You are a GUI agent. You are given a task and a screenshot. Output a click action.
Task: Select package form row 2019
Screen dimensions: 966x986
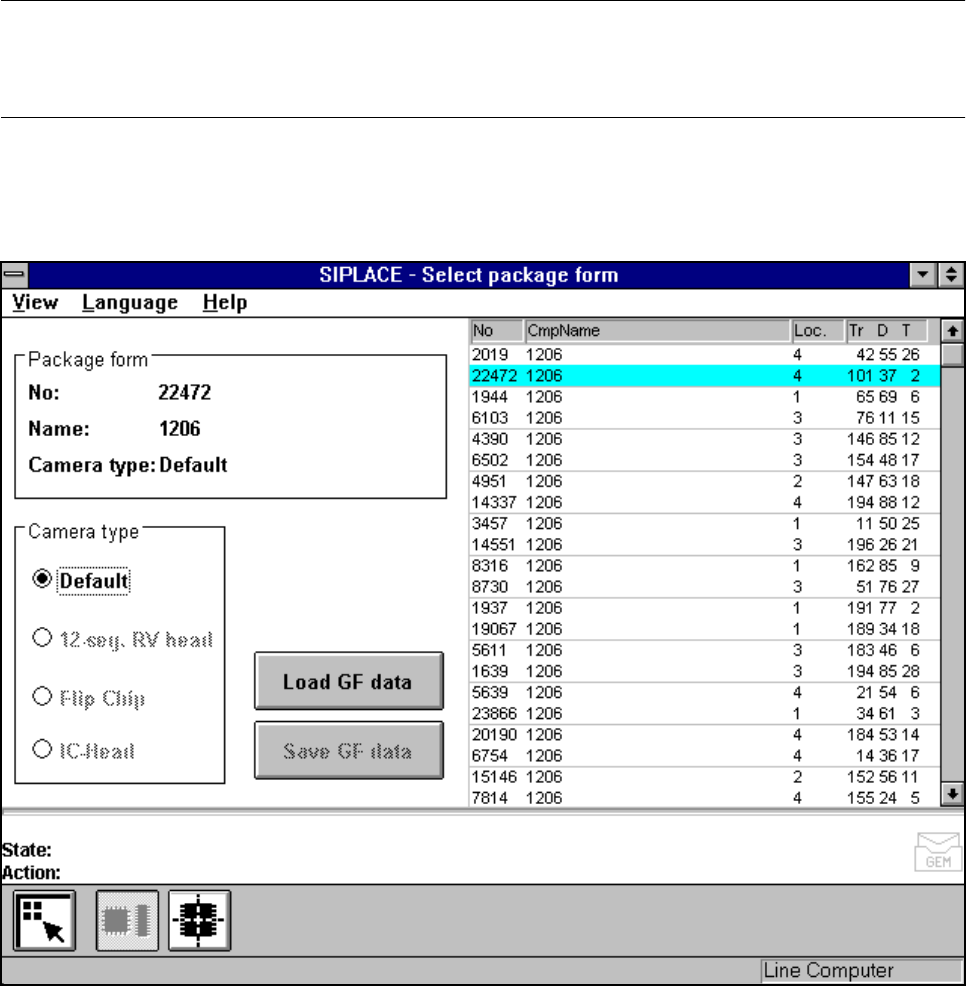point(704,355)
